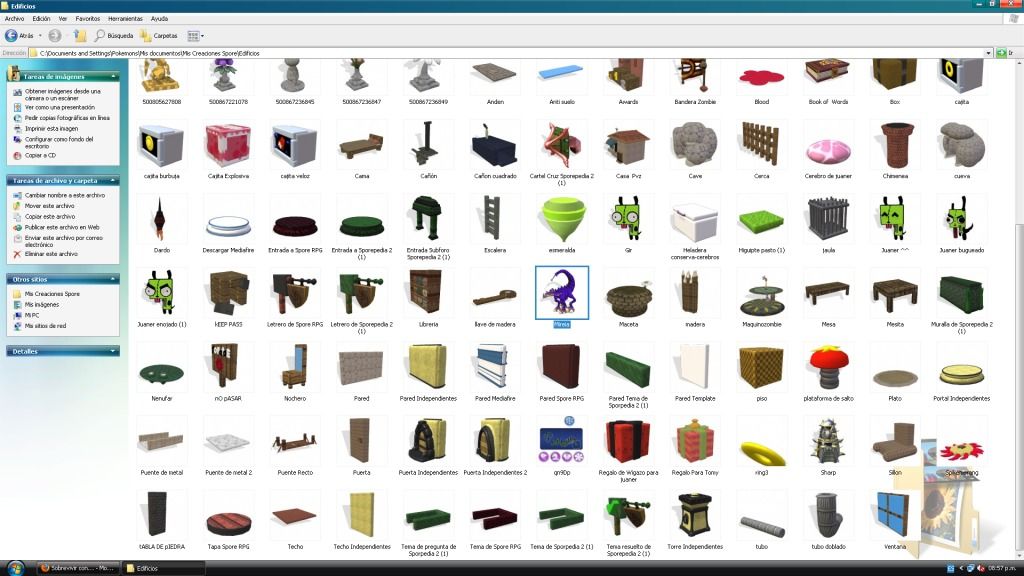The image size is (1024, 576).
Task: Click the taskbar clock showing 08:57 p.m.
Action: tap(1002, 568)
